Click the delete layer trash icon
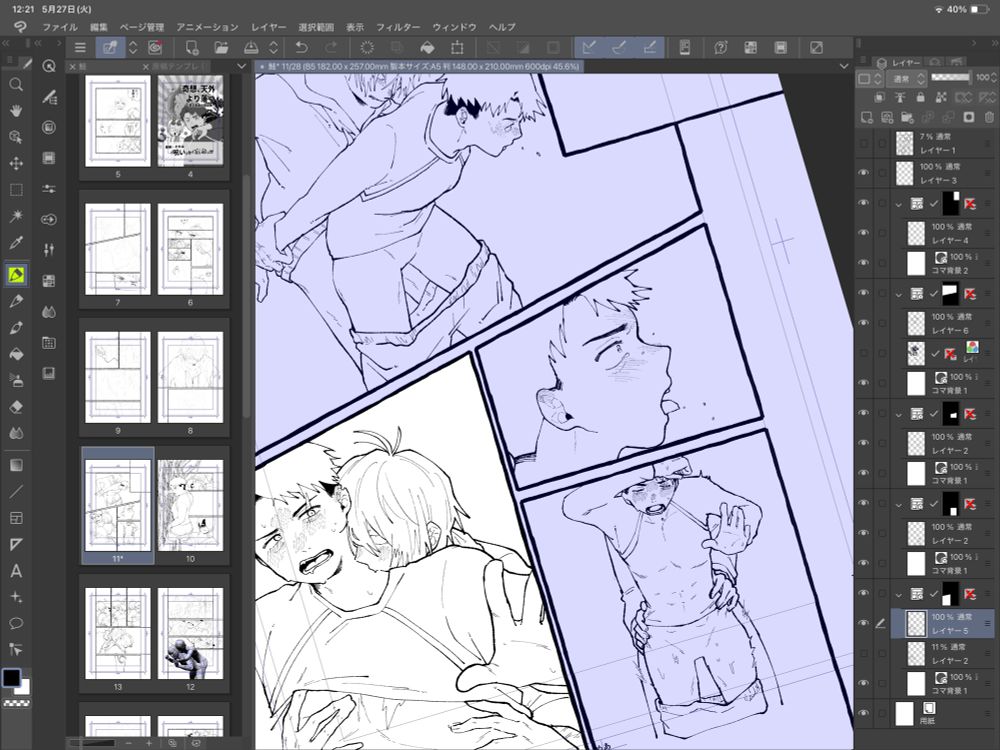 tap(989, 117)
